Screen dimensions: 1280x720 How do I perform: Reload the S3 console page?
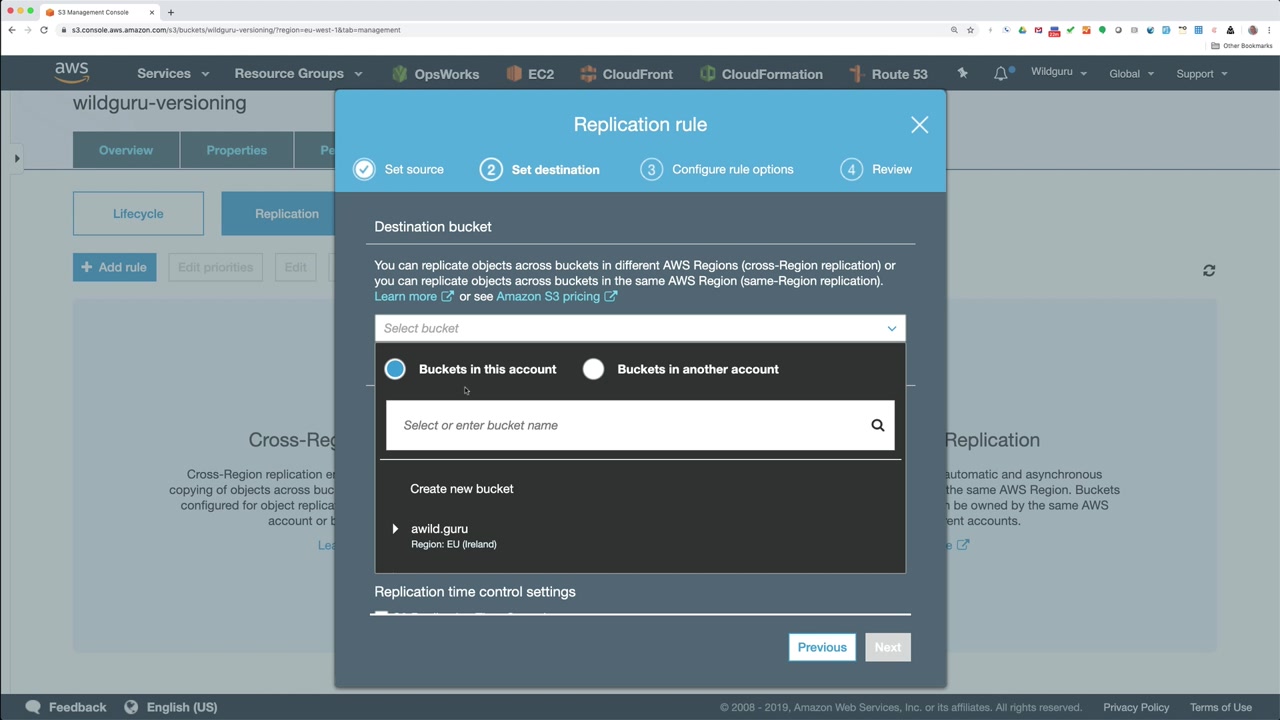[x=44, y=30]
